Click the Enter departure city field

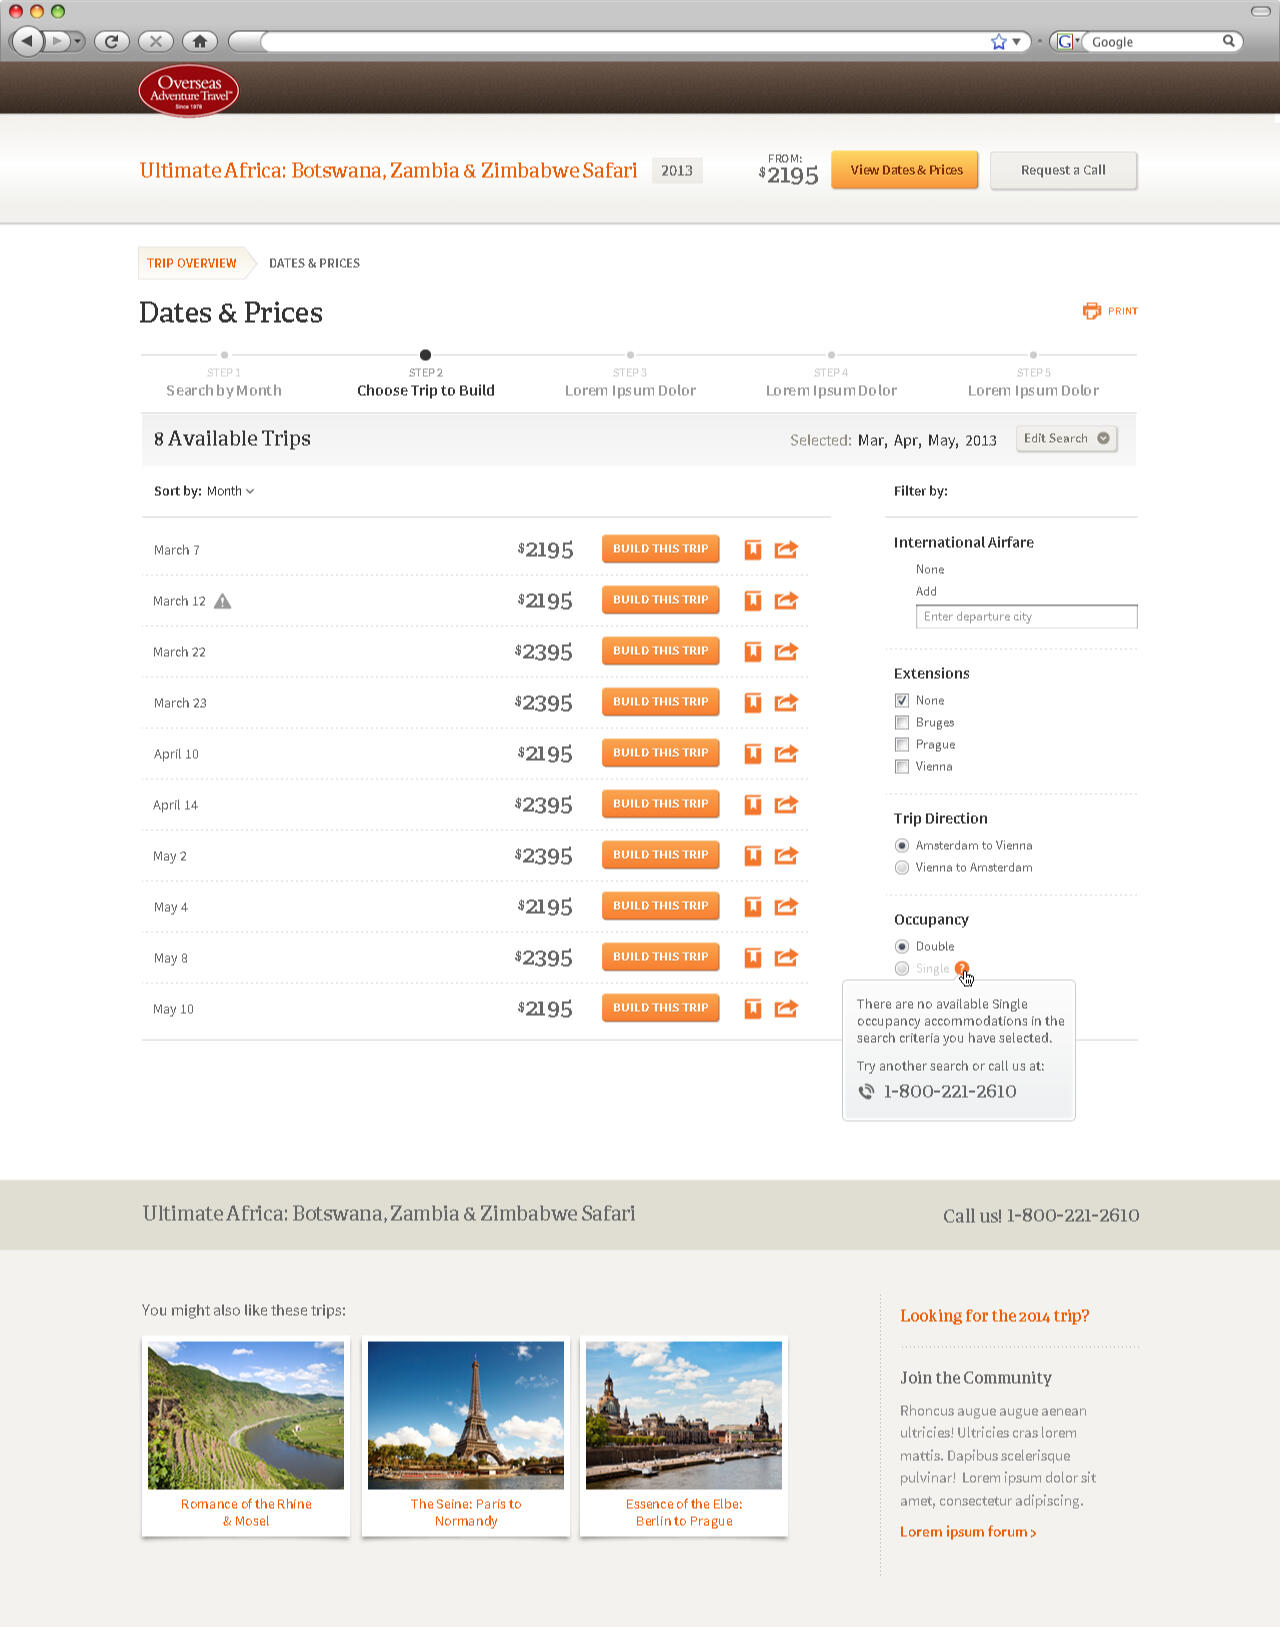click(x=1026, y=616)
